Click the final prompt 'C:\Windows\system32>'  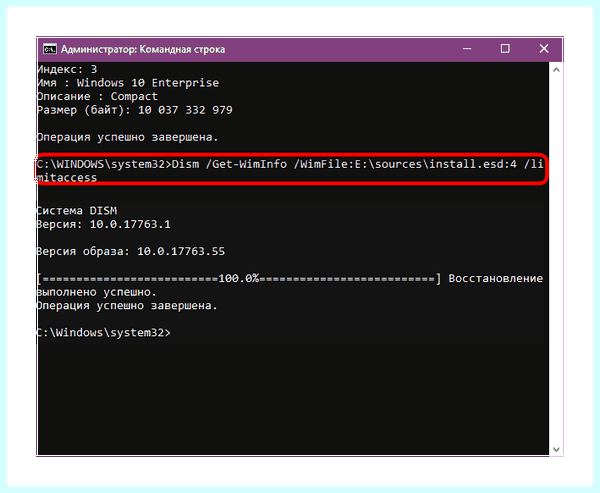coord(104,333)
